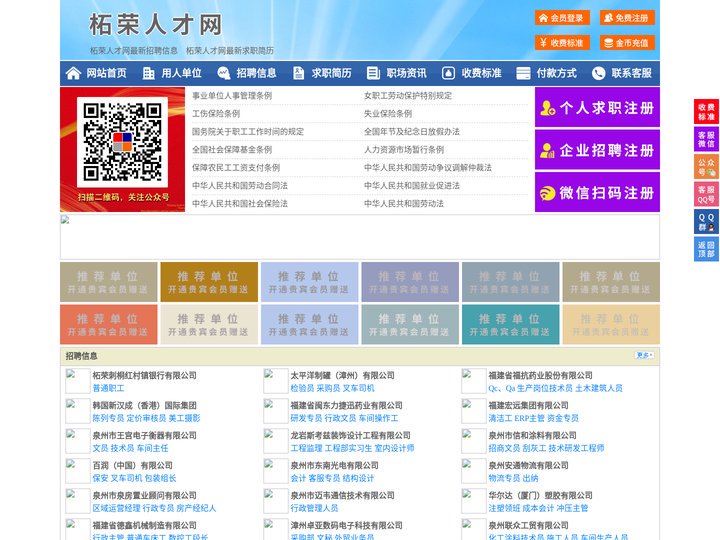Click the 会员登录 button
Viewport: 720px width, 540px height.
(562, 18)
